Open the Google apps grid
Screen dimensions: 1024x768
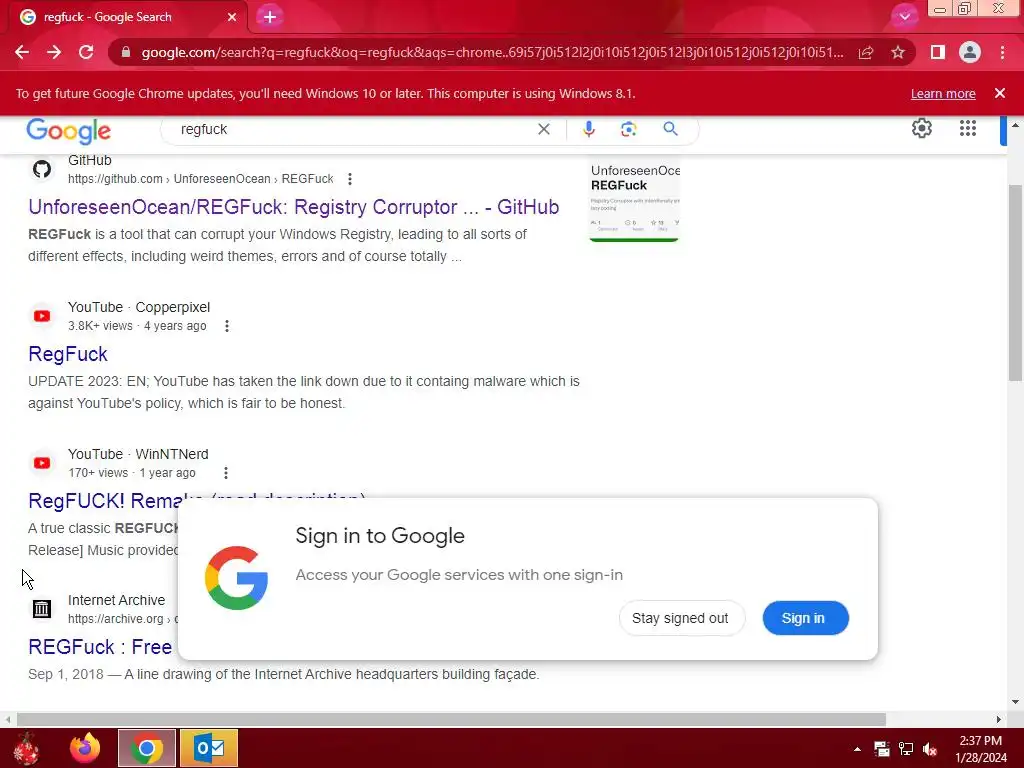968,129
